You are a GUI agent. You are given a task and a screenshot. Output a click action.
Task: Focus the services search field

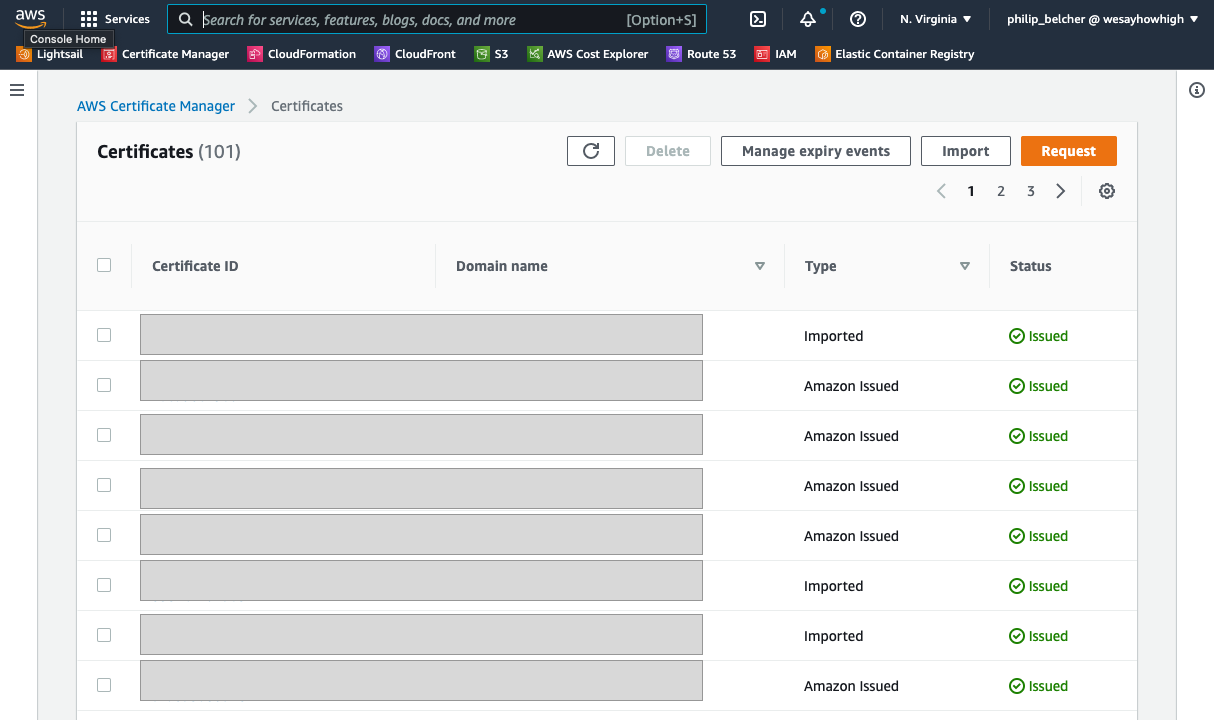pos(410,19)
